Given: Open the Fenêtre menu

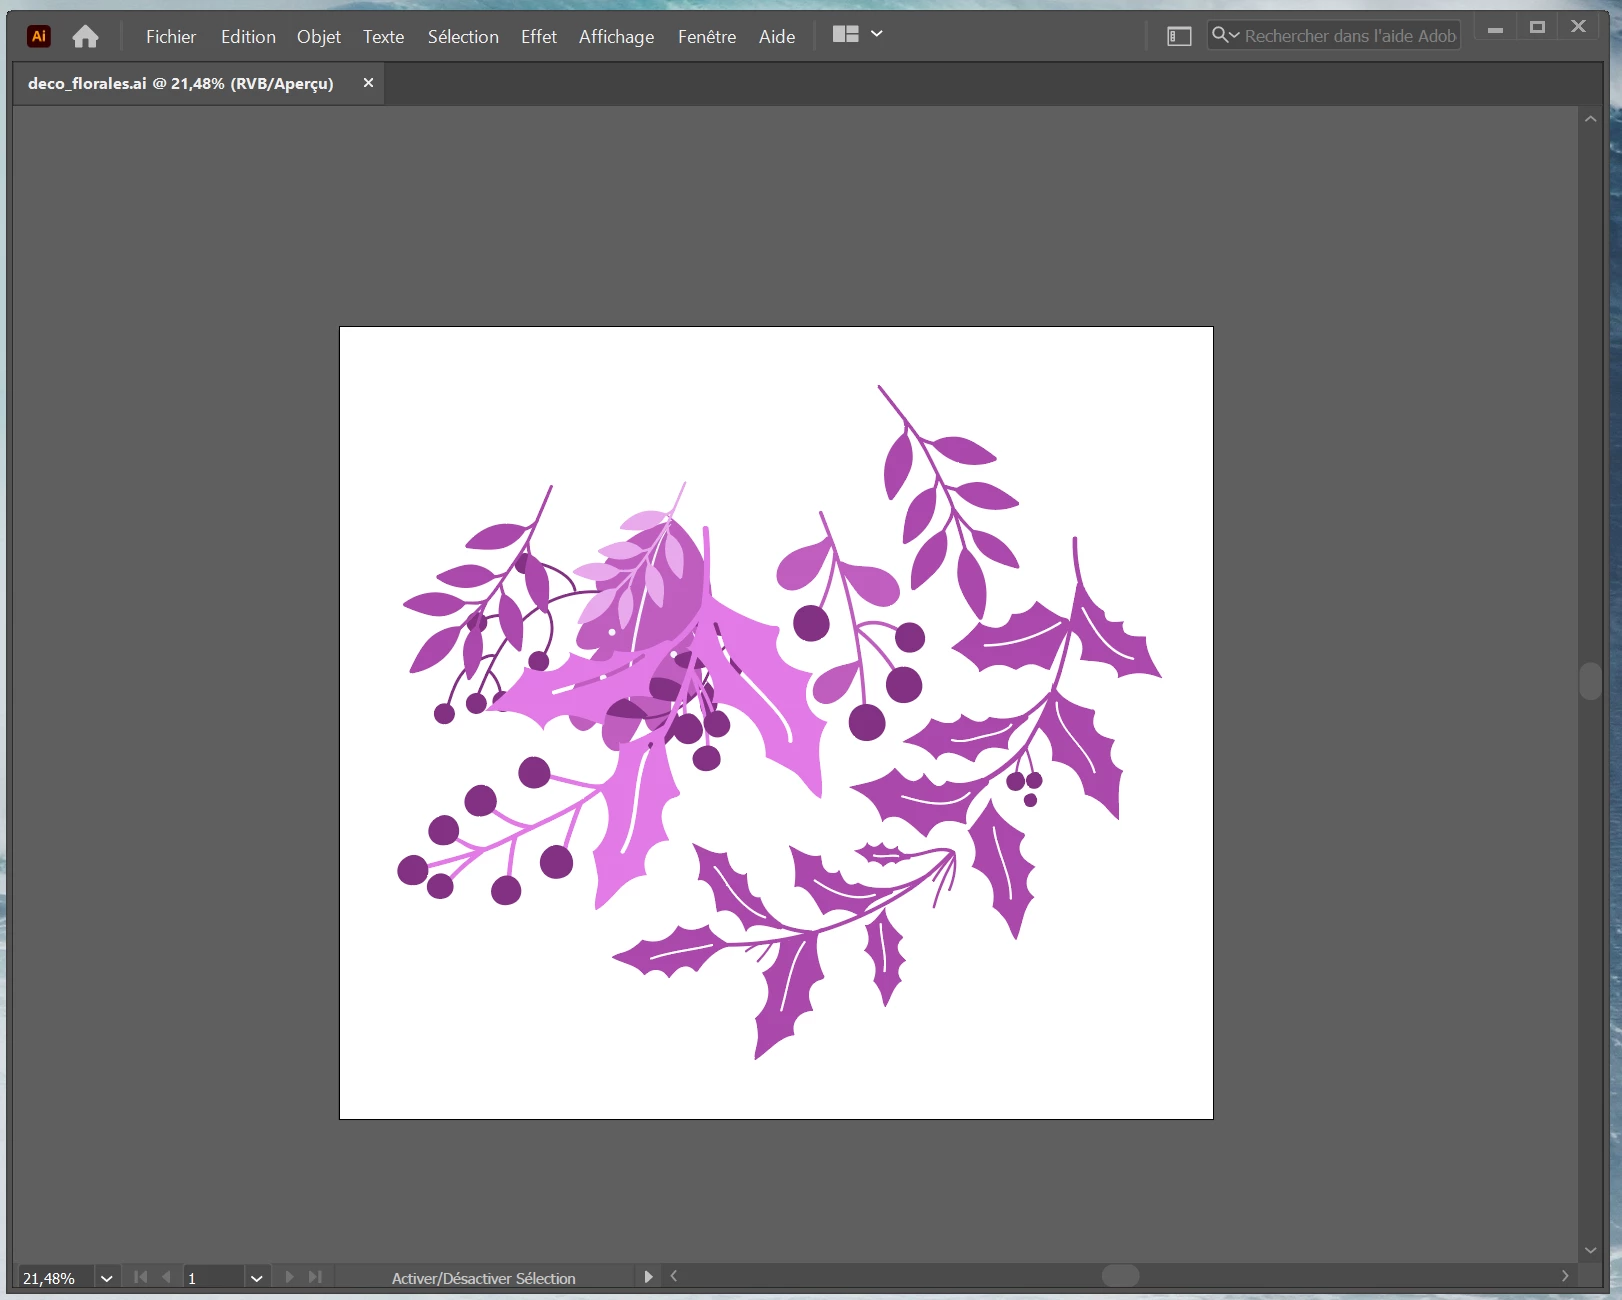Looking at the screenshot, I should pyautogui.click(x=707, y=37).
